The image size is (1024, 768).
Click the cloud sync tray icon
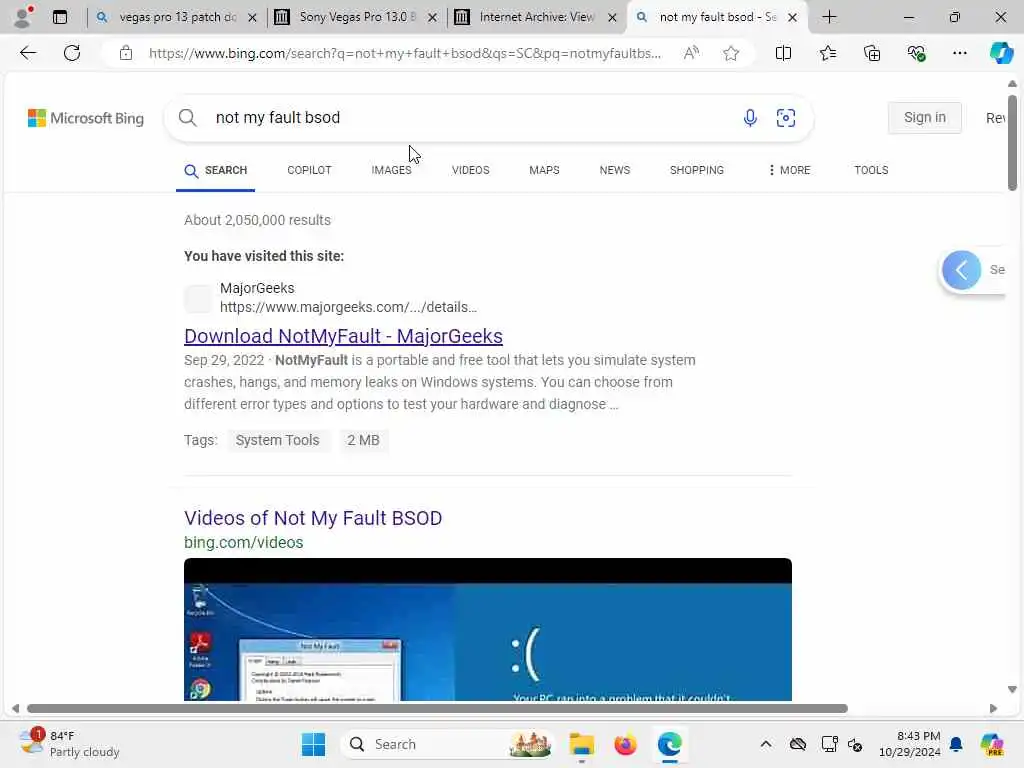797,744
